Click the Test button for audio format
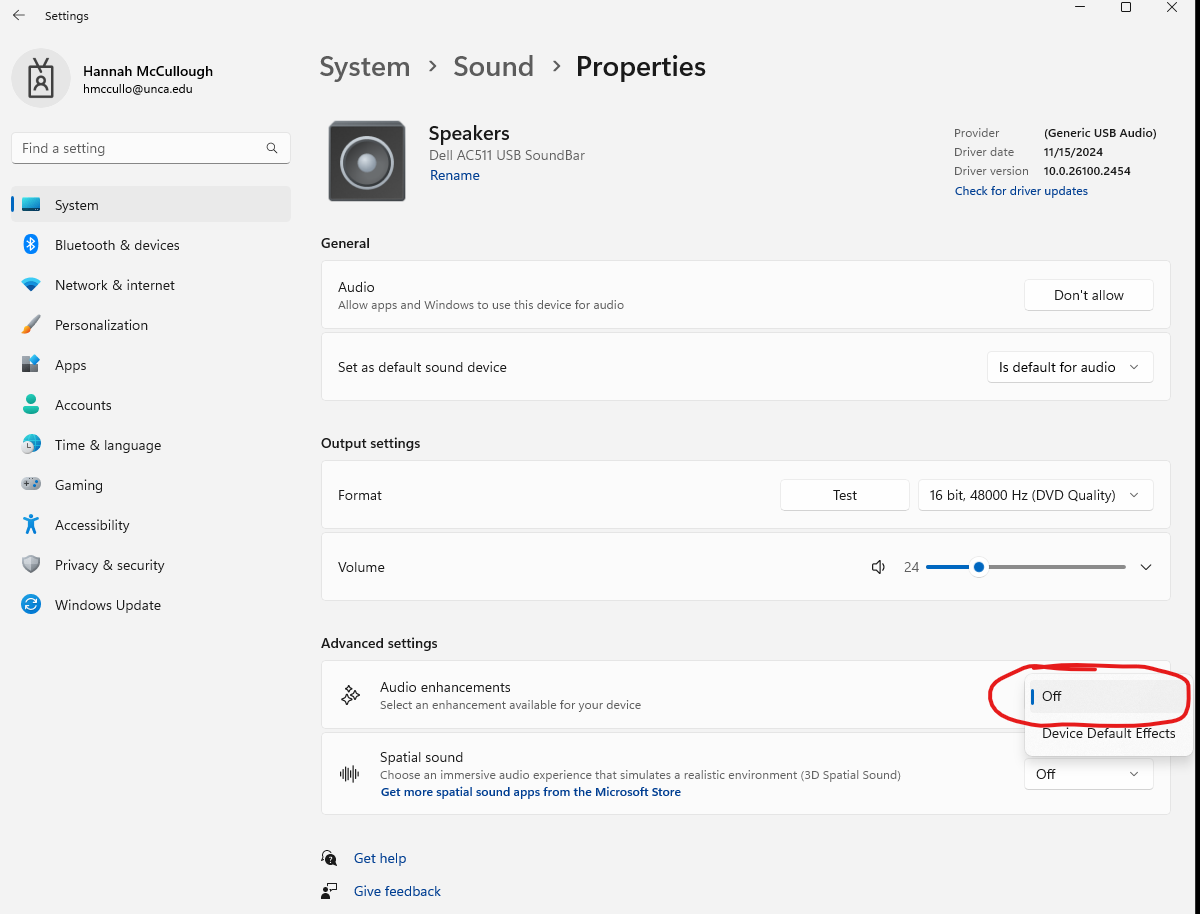Screen dimensions: 1200x914 click(844, 494)
